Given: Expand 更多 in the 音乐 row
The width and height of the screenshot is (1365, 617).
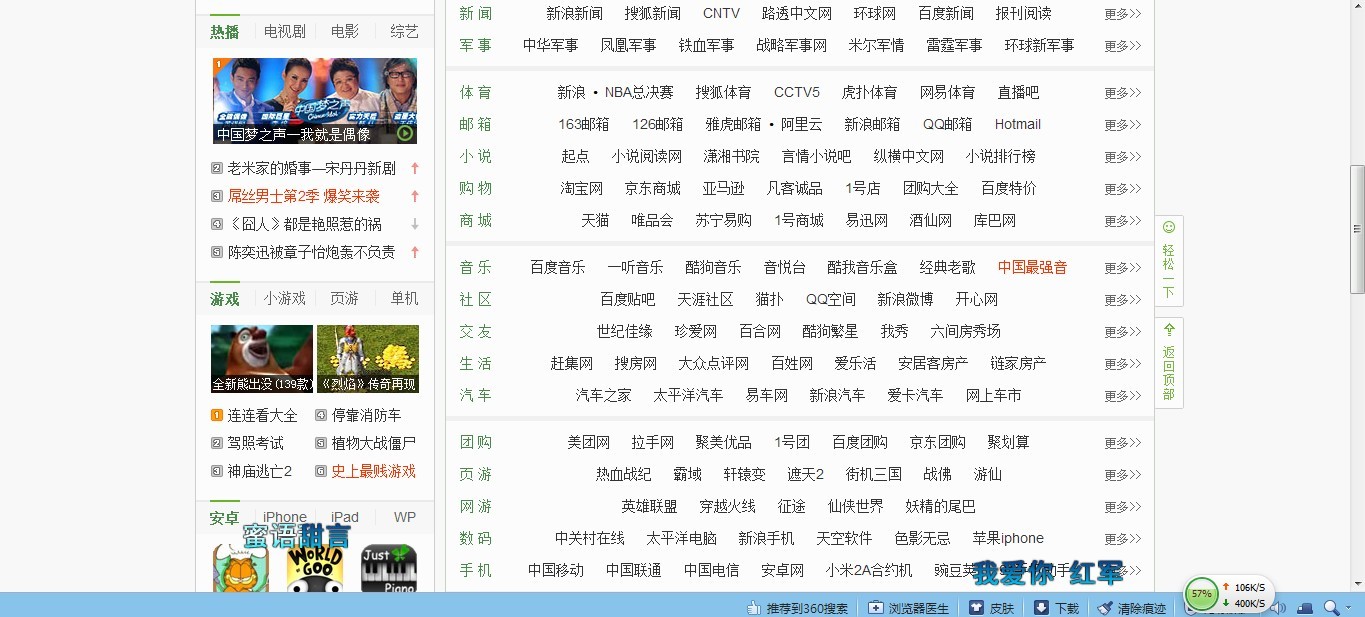Looking at the screenshot, I should pyautogui.click(x=1123, y=268).
